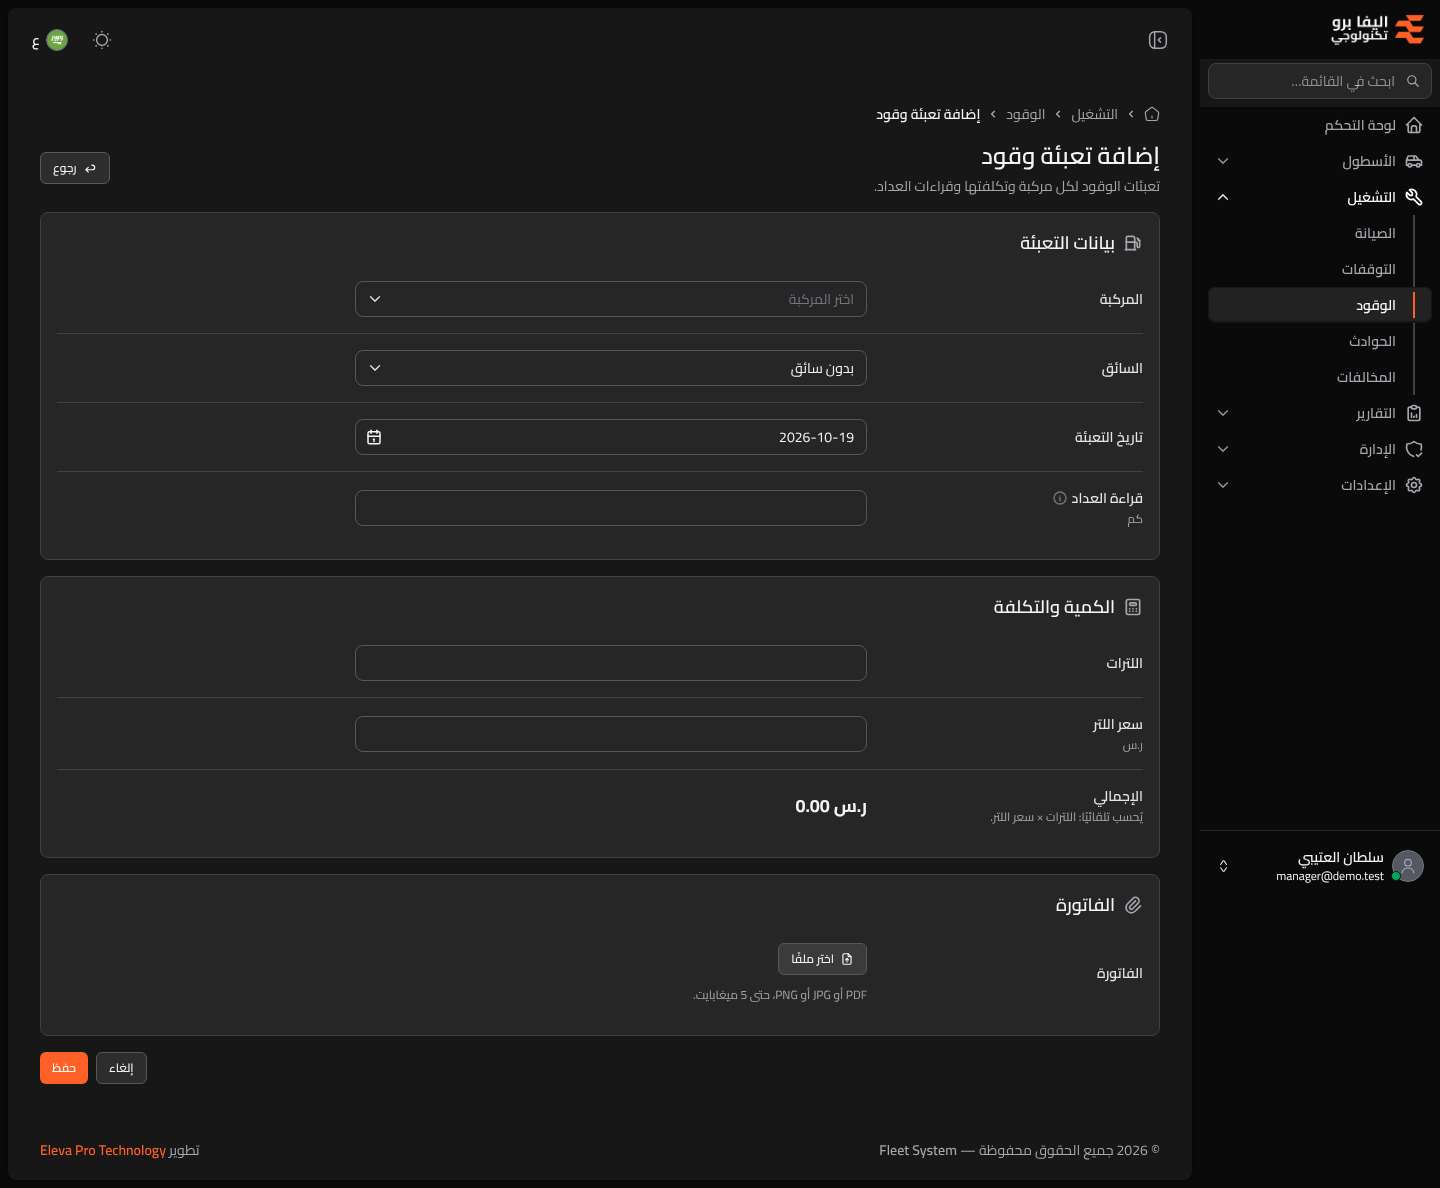Click the حفظ save button

pyautogui.click(x=64, y=1068)
